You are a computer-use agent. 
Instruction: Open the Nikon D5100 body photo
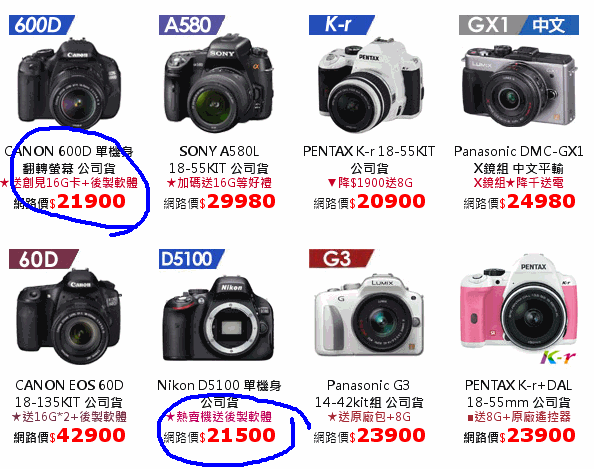pos(219,318)
